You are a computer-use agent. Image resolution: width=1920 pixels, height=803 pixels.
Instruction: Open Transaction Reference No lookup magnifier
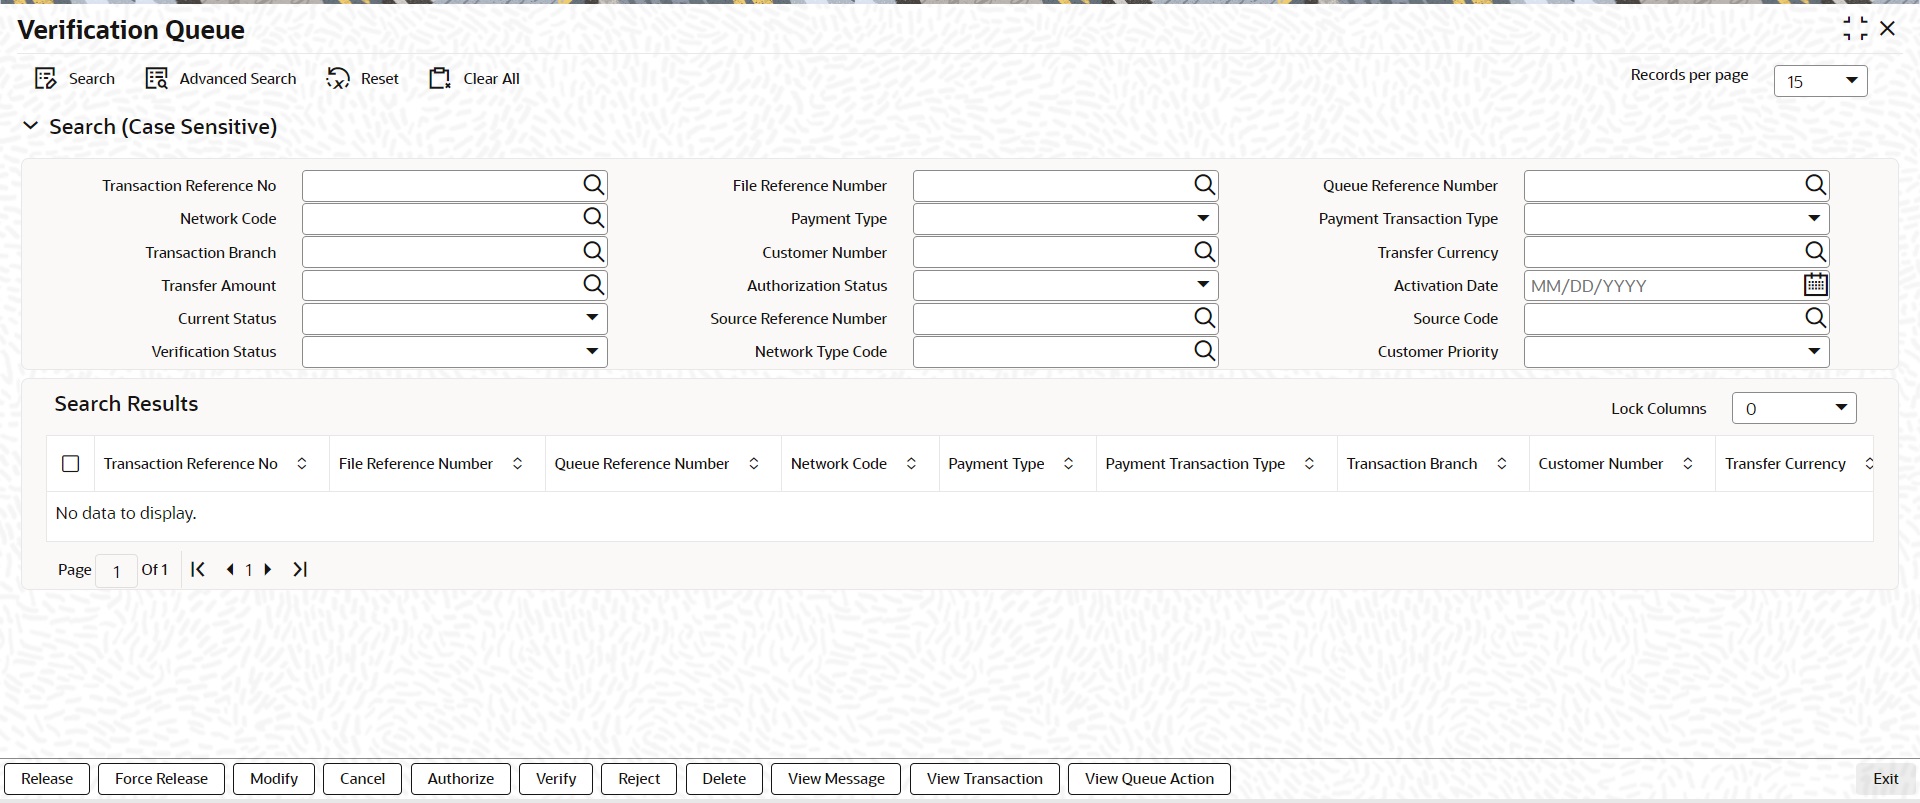coord(593,185)
